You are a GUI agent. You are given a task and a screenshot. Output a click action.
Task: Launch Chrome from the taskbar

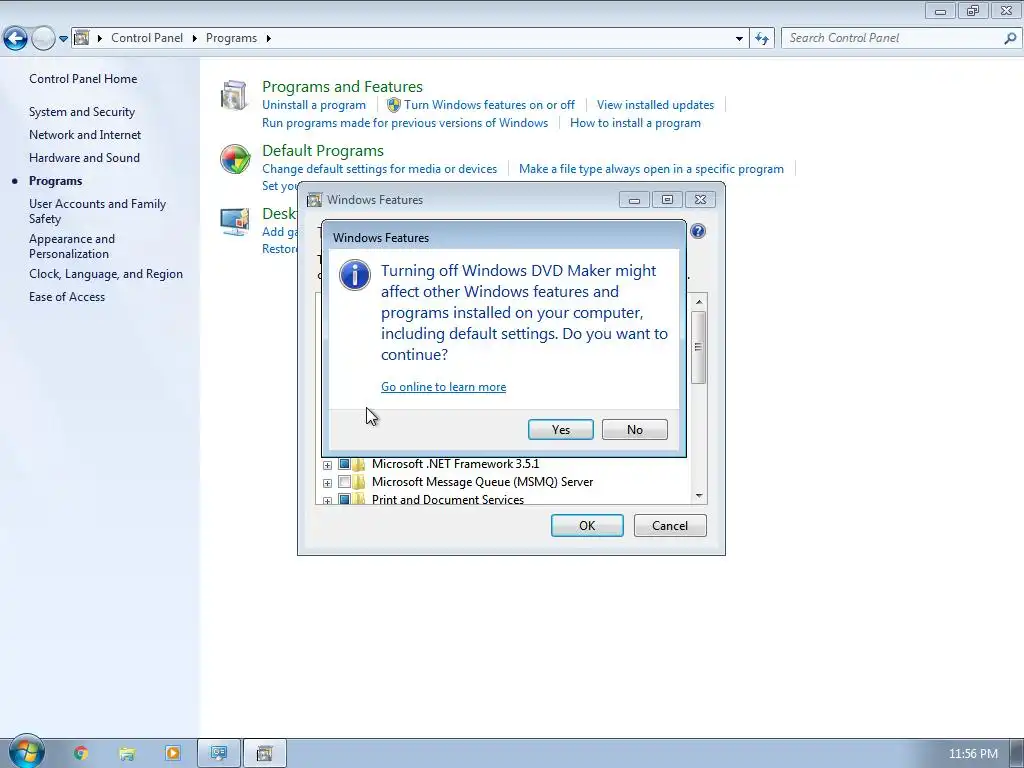(x=81, y=754)
